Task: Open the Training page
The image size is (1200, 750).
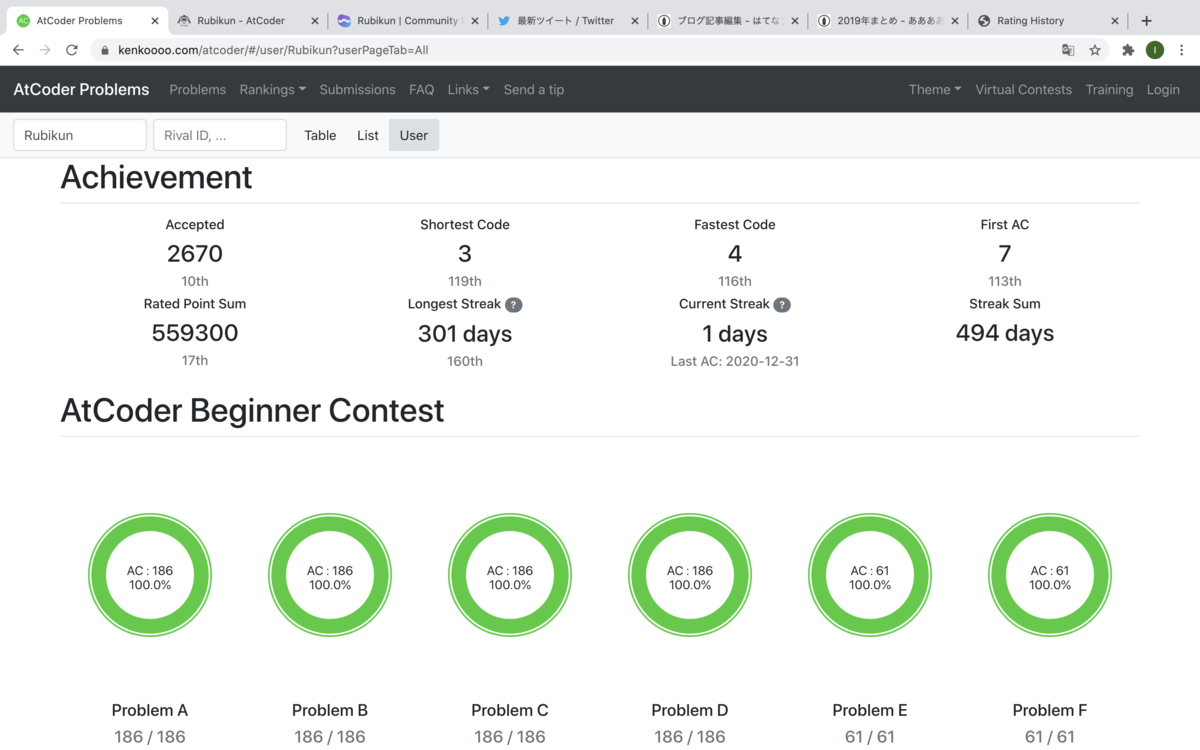Action: tap(1109, 90)
